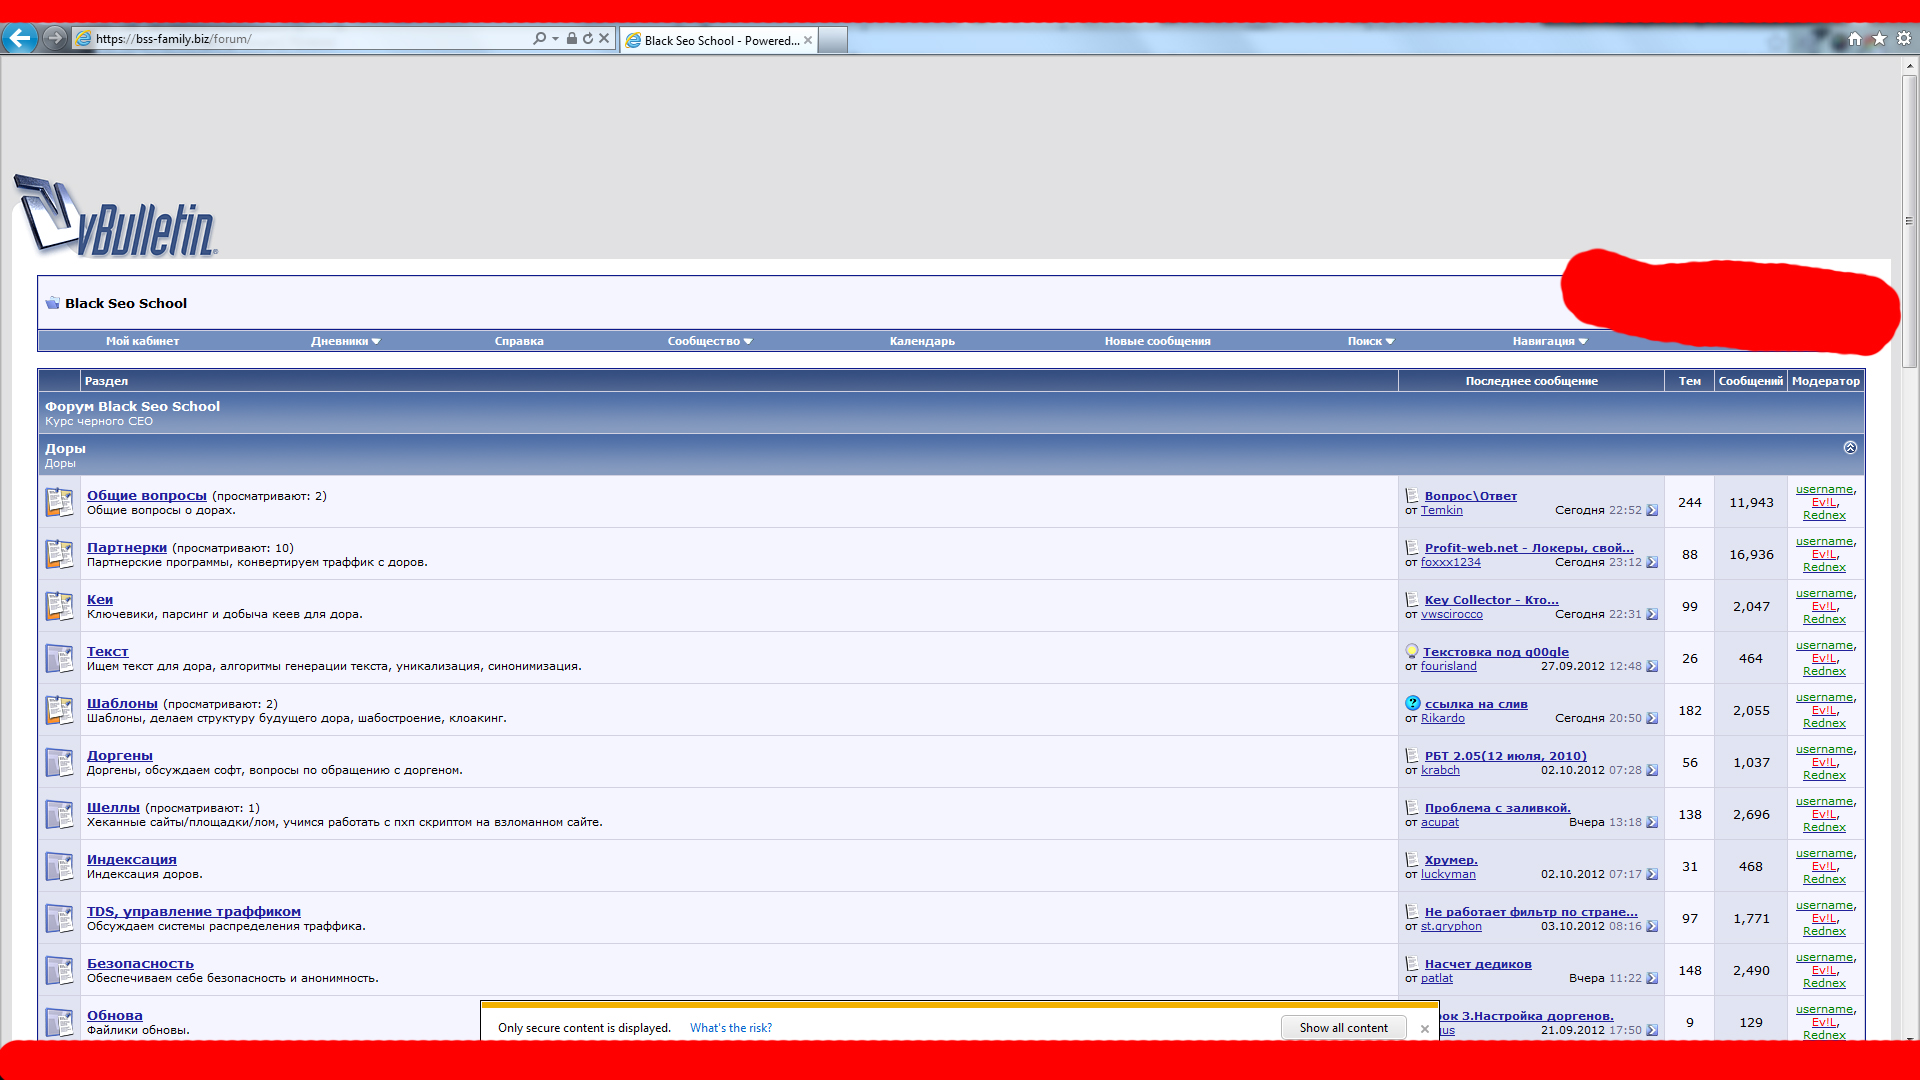
Task: Open moderator Rednex in Общие вопросы row
Action: click(x=1823, y=515)
